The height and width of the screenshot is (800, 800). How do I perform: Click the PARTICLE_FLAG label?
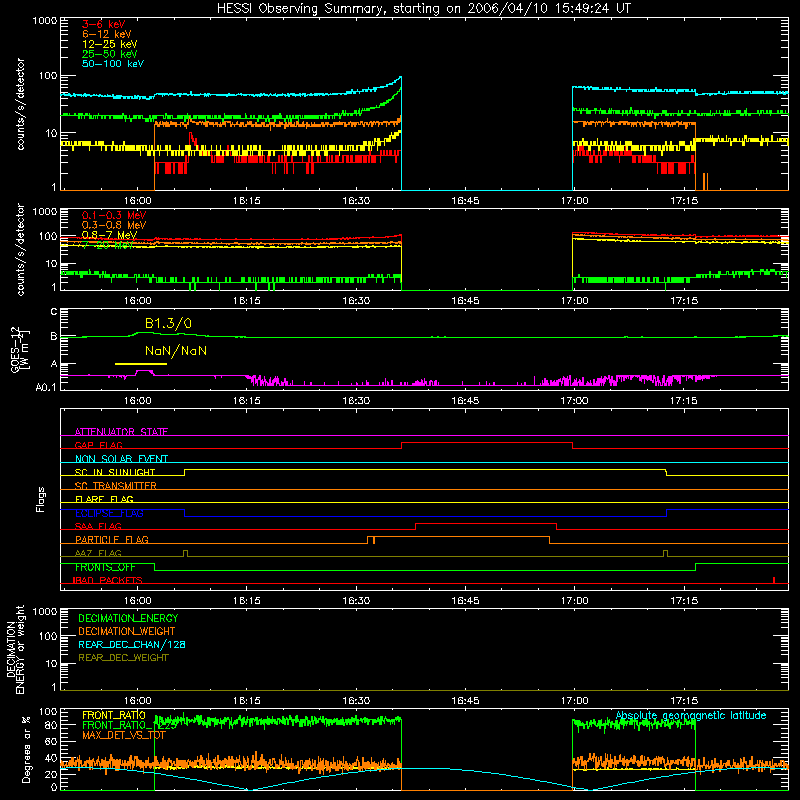tap(112, 539)
